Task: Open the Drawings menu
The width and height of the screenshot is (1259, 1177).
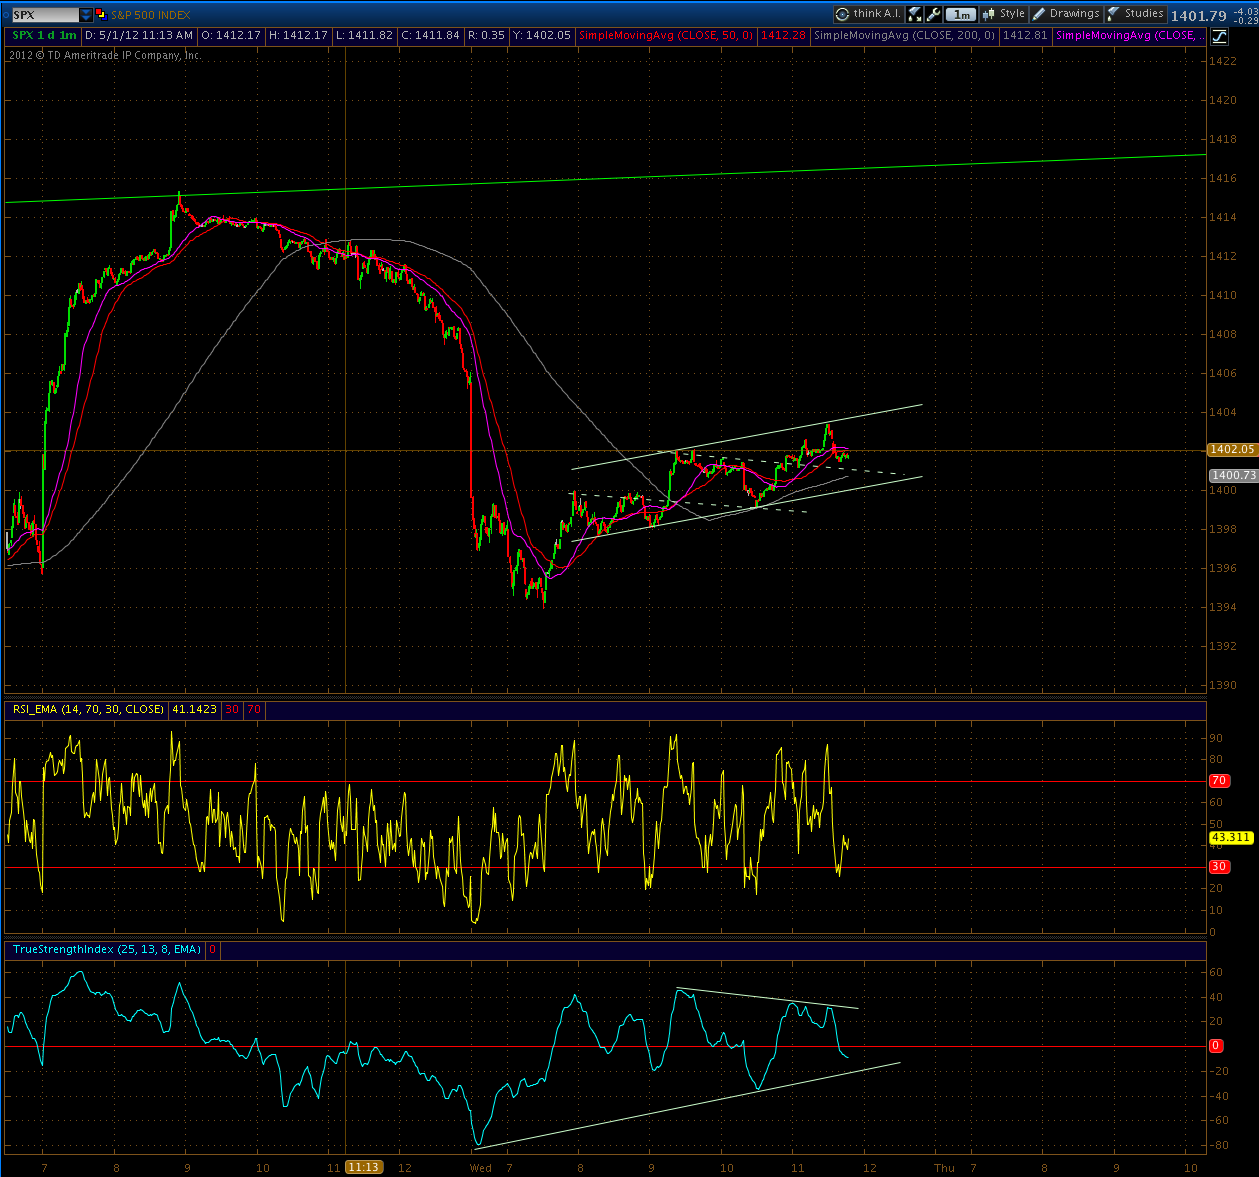Action: click(x=1067, y=14)
